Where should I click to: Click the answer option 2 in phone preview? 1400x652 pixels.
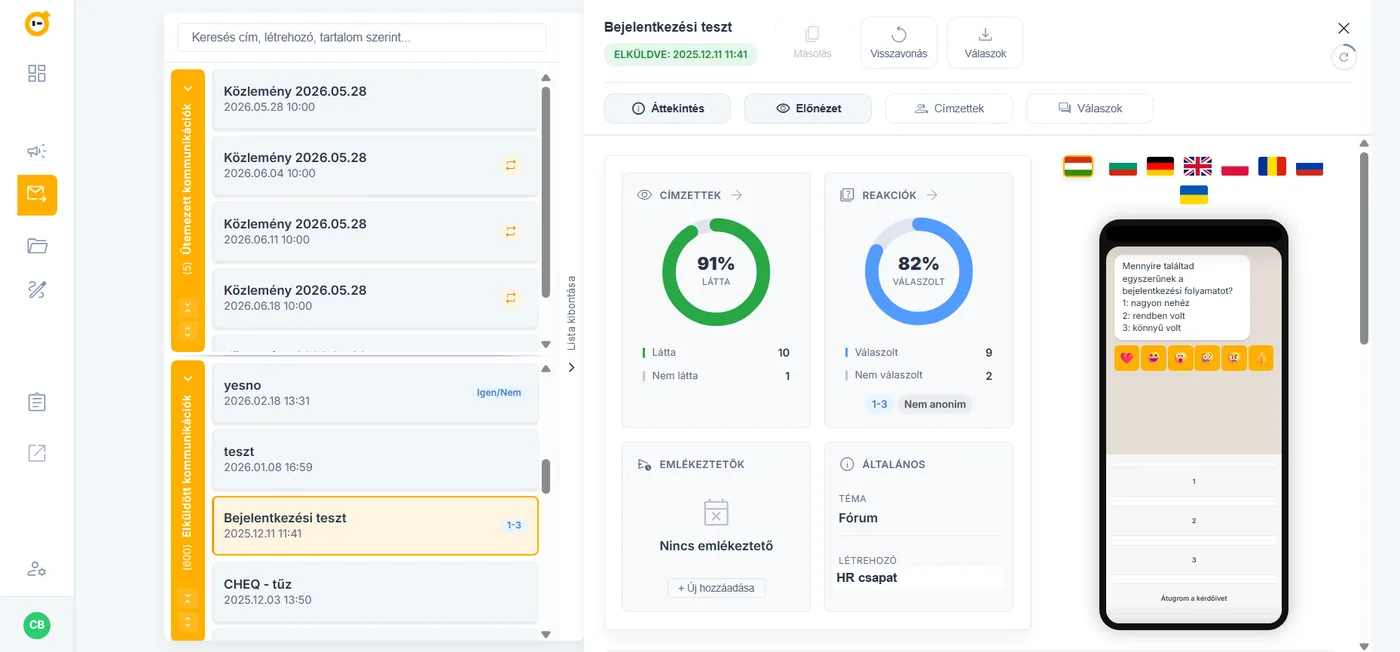tap(1194, 520)
